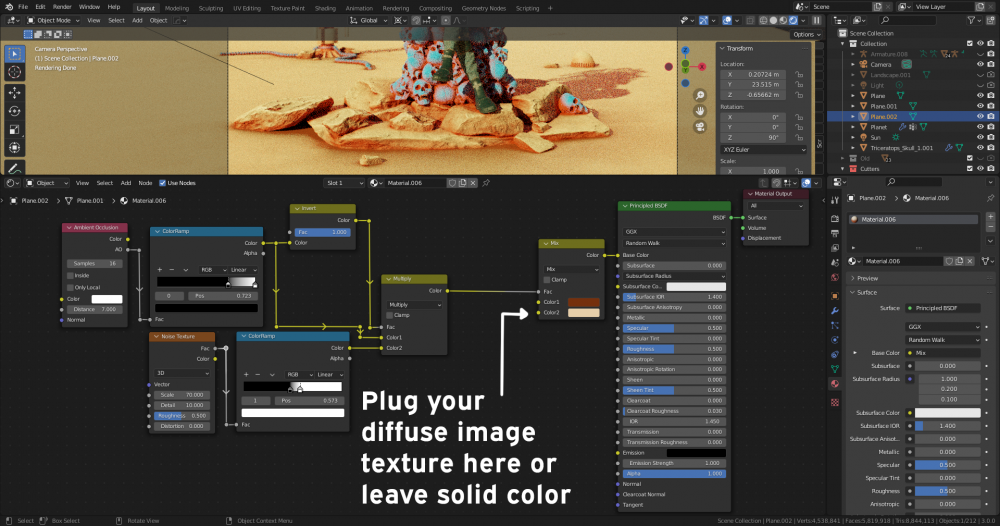Screen dimensions: 1000x526
Task: Unlink Material.006 with X in node header
Action: pyautogui.click(x=473, y=183)
